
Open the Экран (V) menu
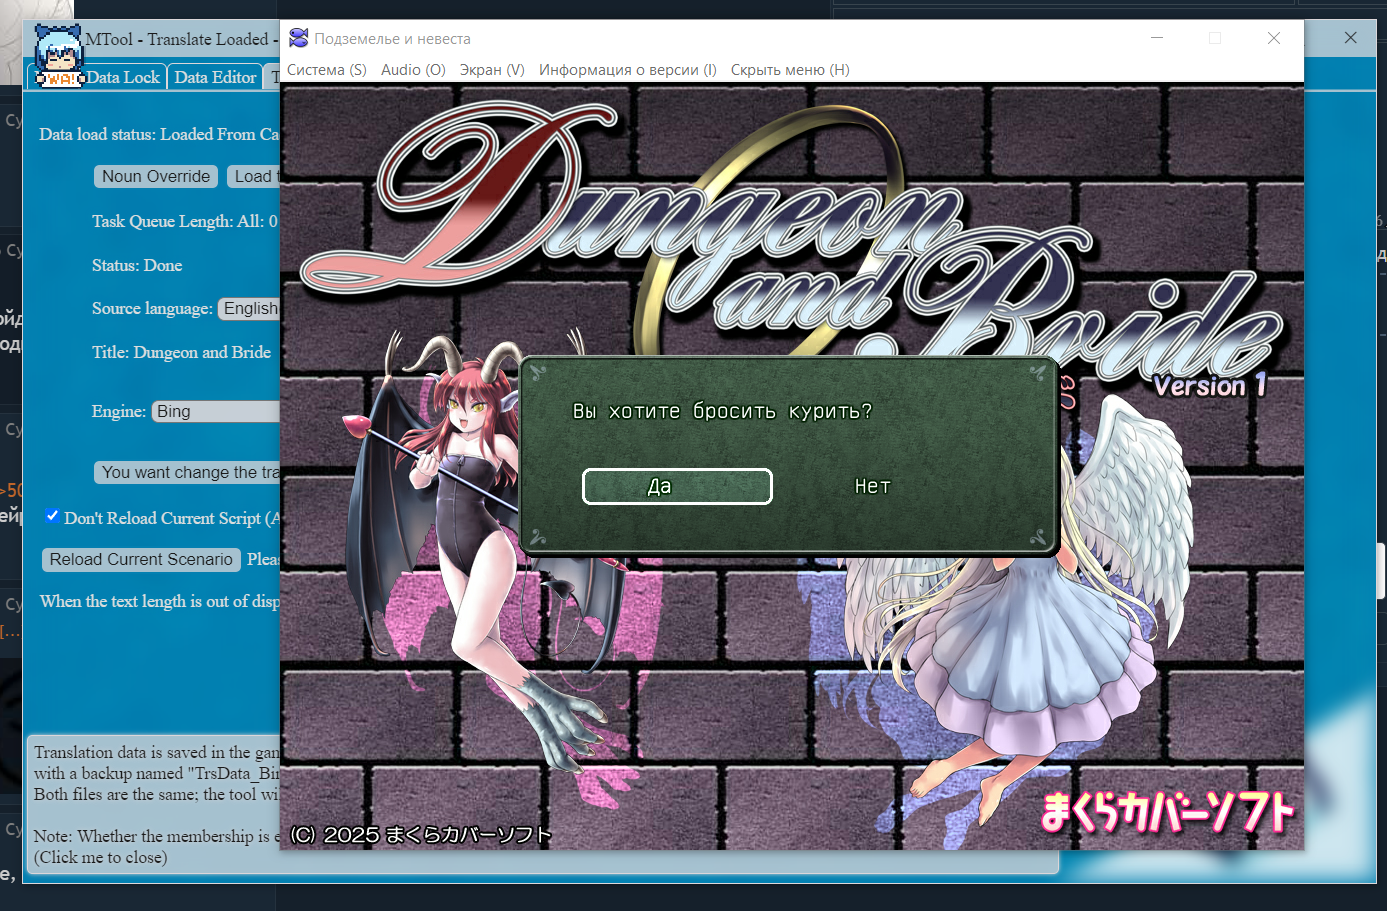coord(492,70)
